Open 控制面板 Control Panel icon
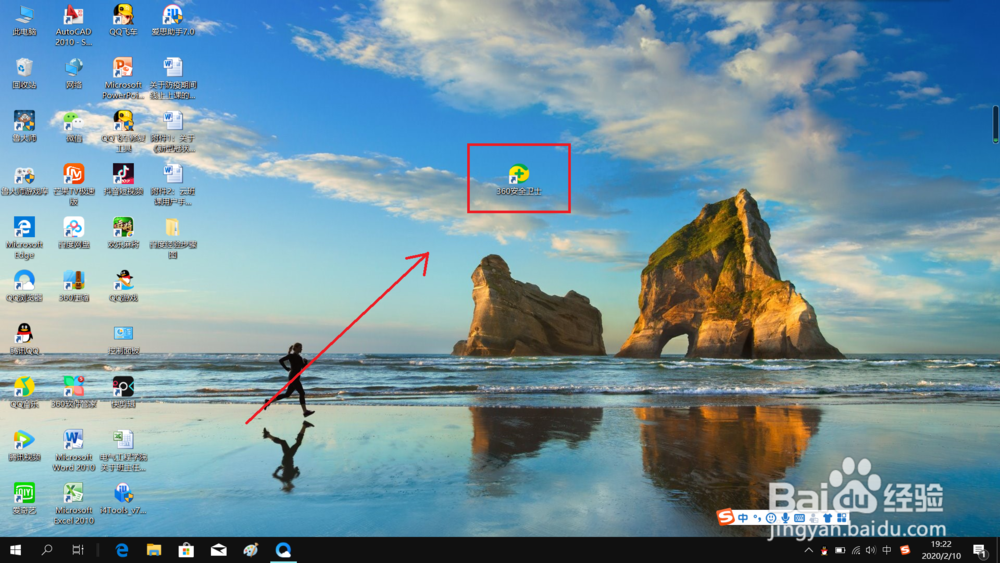Screen dimensions: 1000x563 (123, 339)
